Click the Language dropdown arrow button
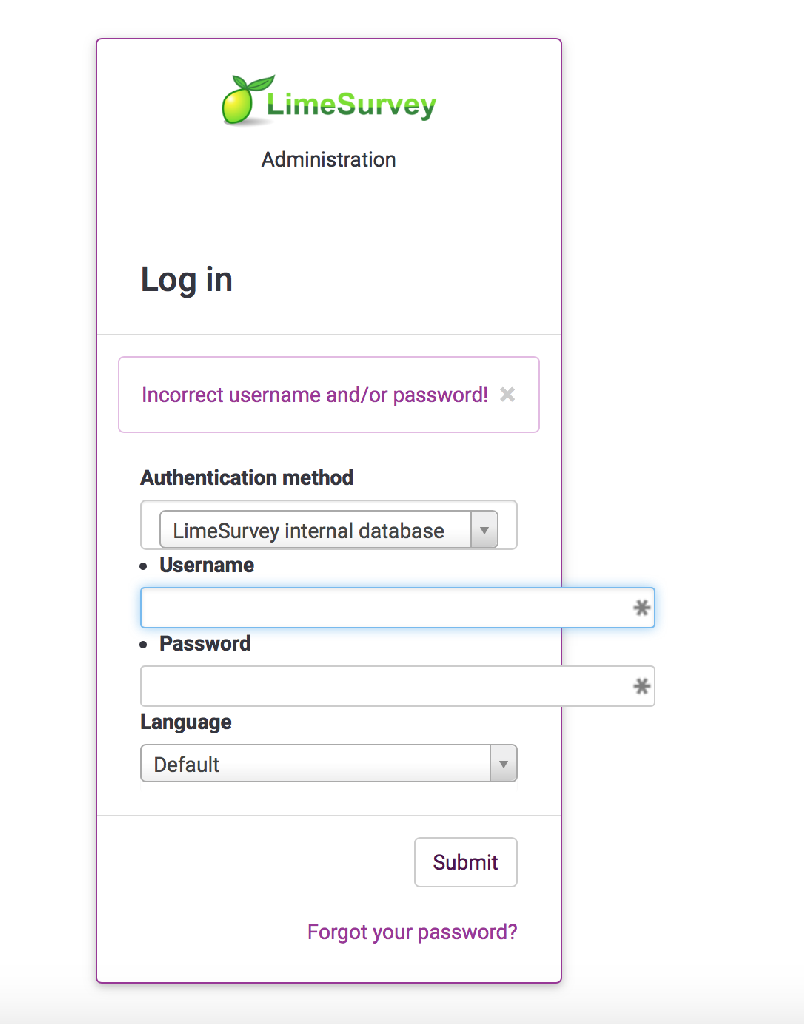804x1024 pixels. pos(504,764)
